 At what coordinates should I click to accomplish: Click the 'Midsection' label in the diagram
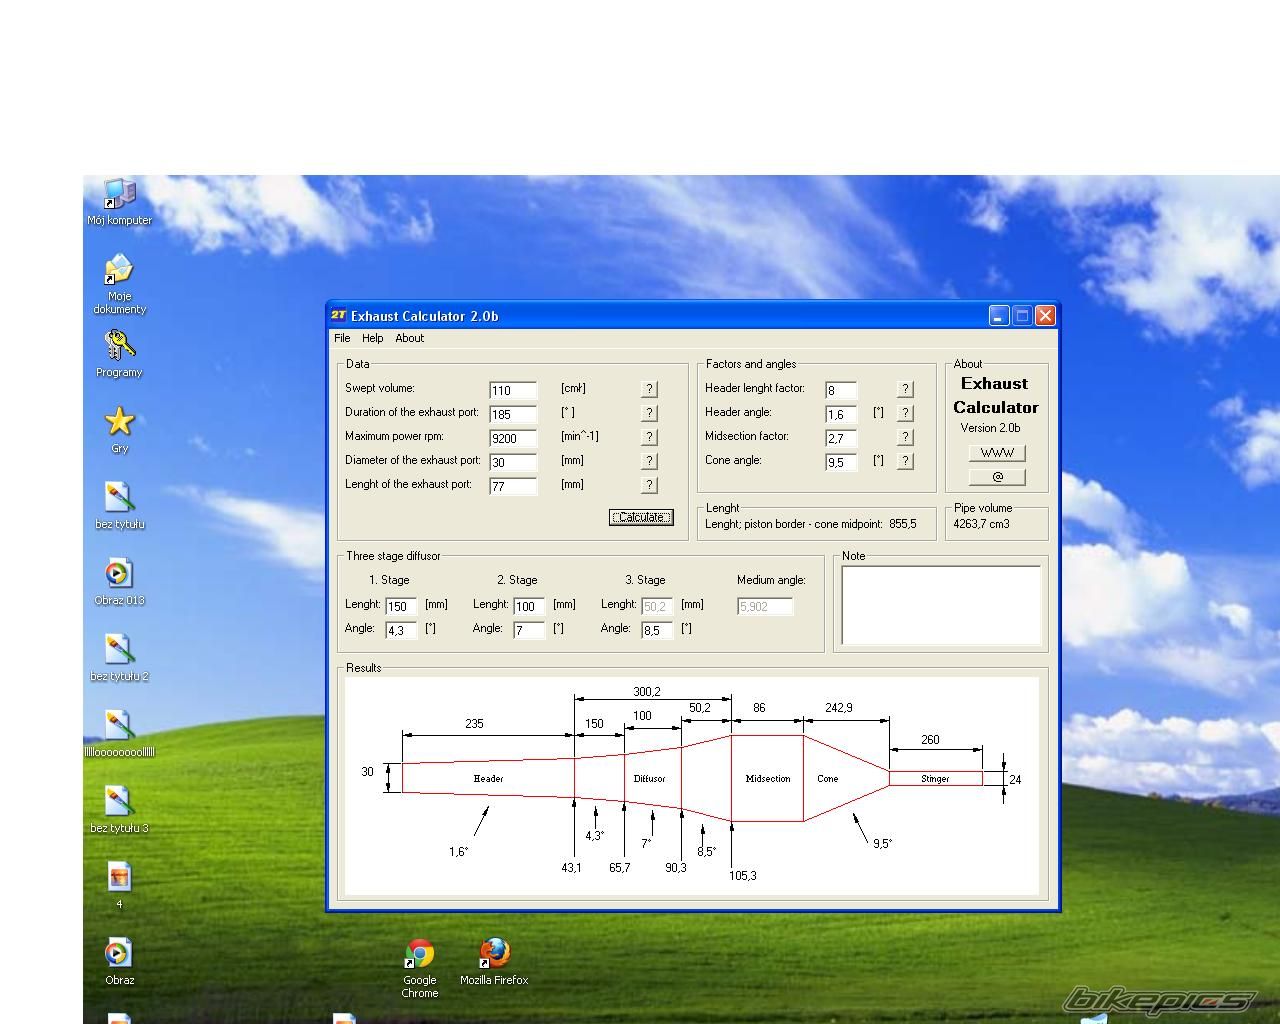point(768,778)
